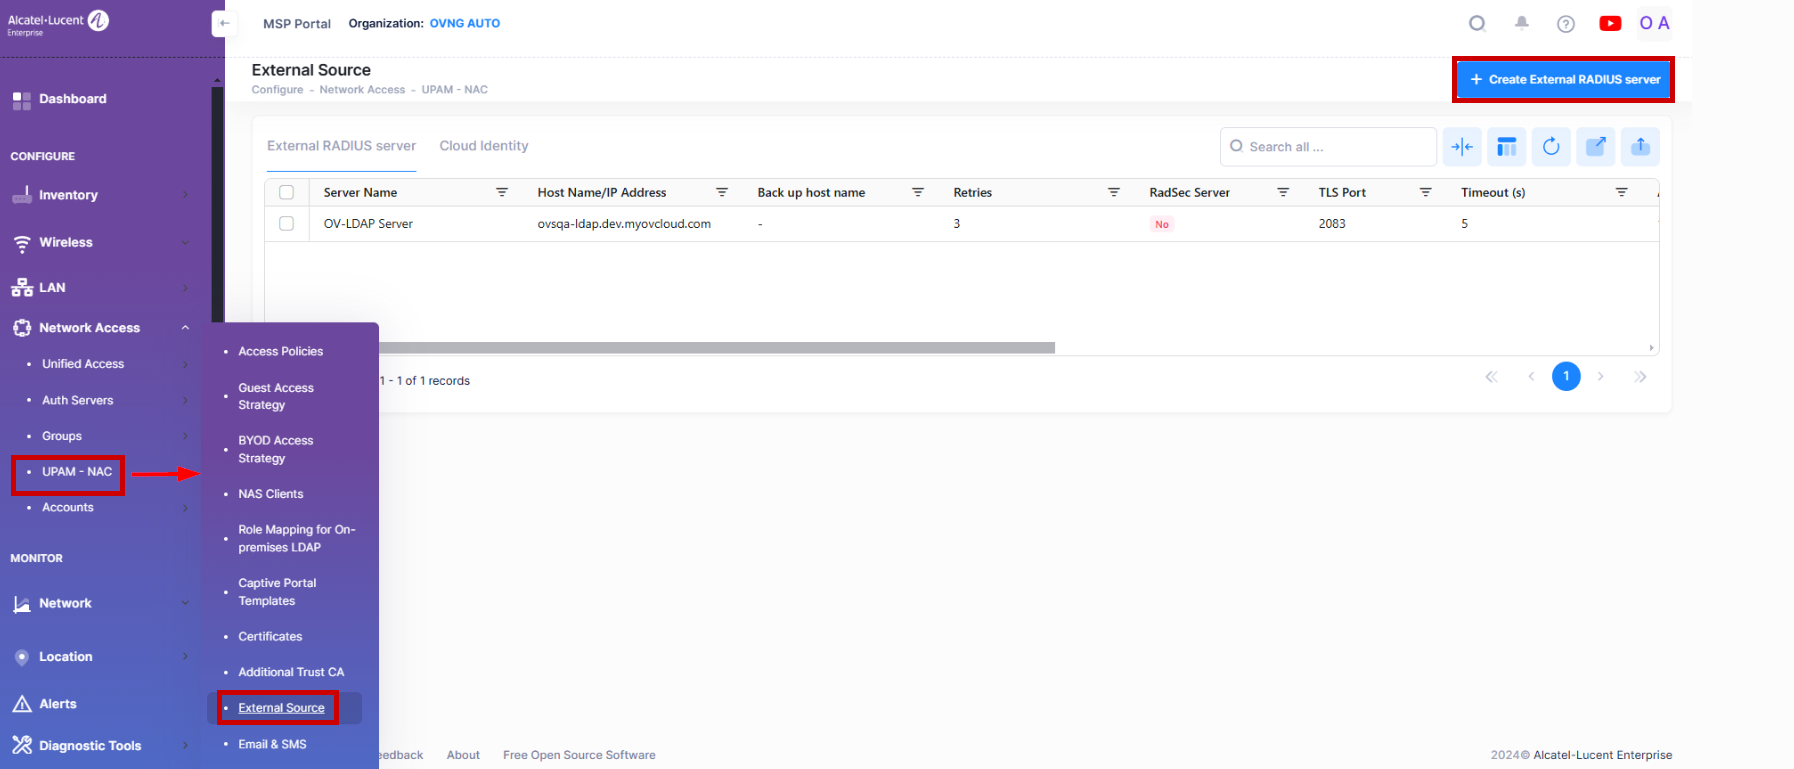Image resolution: width=1794 pixels, height=769 pixels.
Task: Click the fit columns icon
Action: click(1461, 147)
